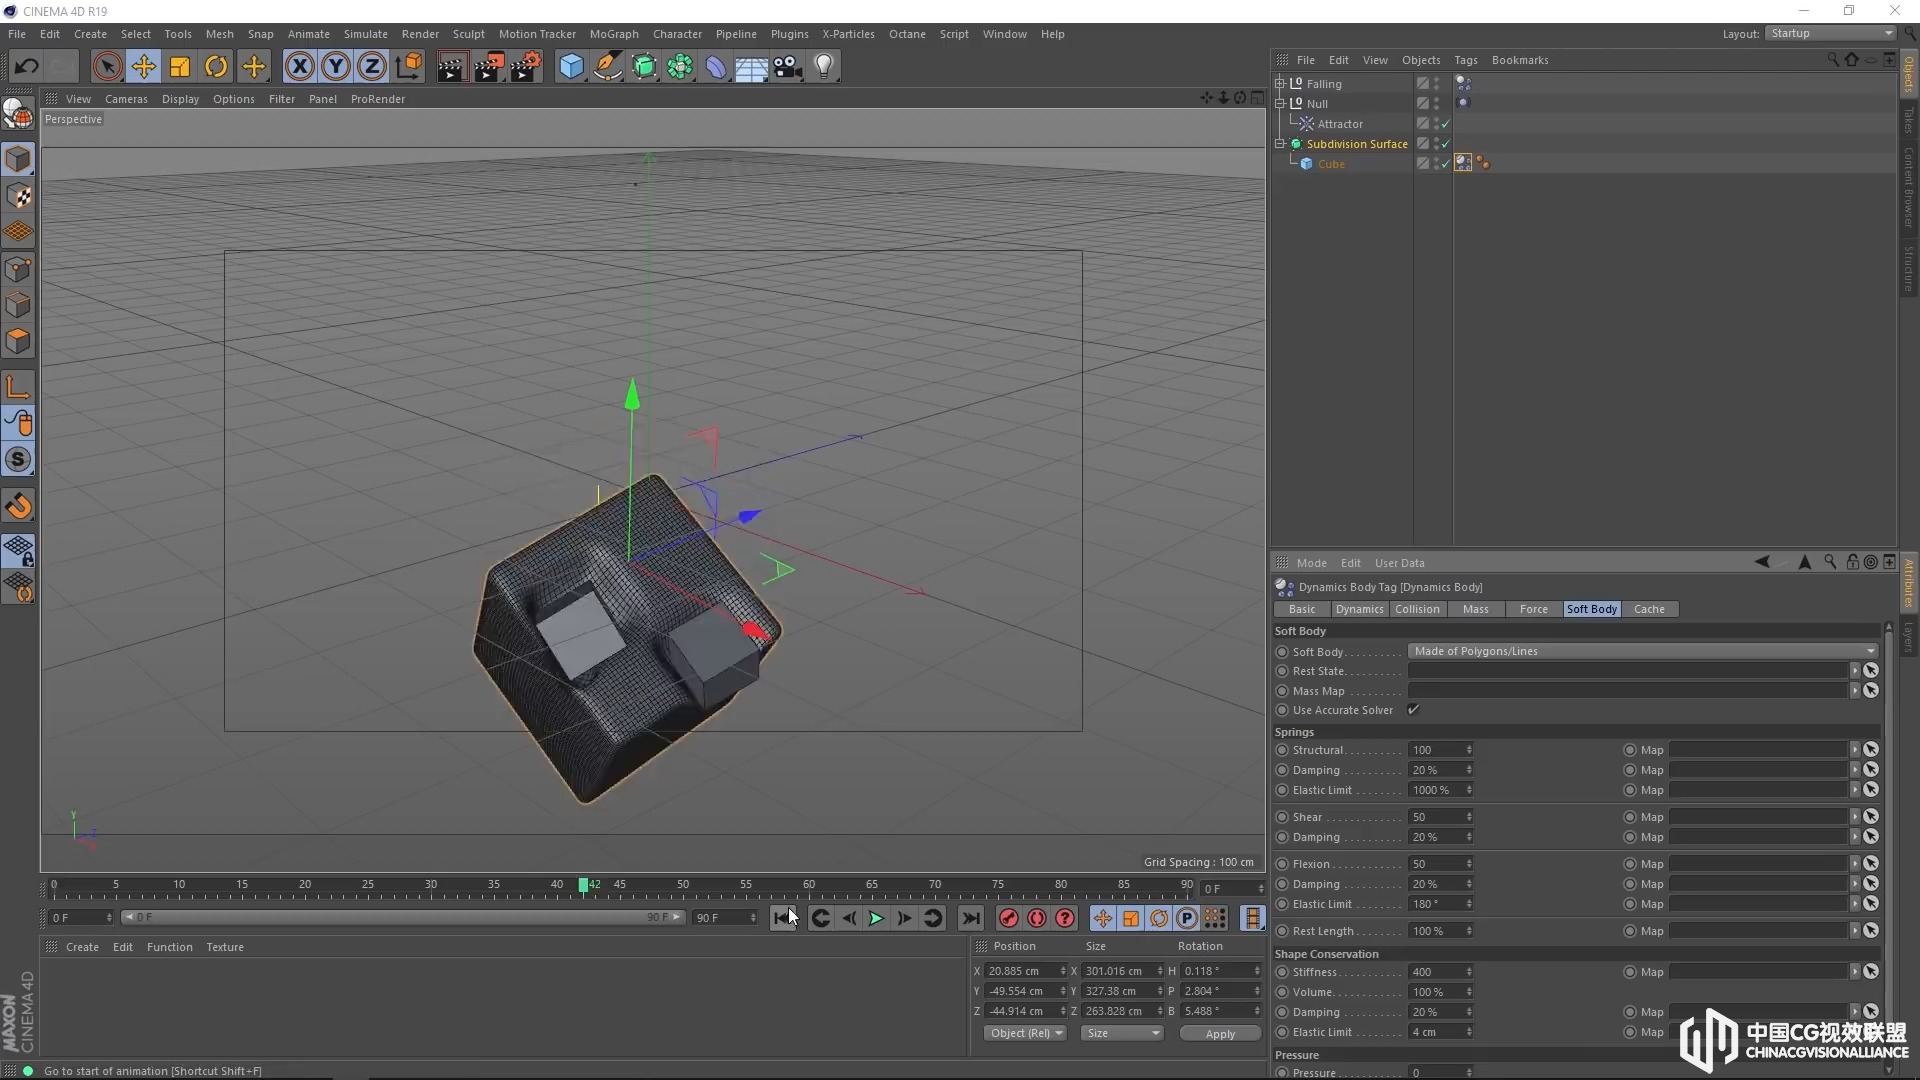1920x1080 pixels.
Task: Select the Move tool
Action: point(144,67)
